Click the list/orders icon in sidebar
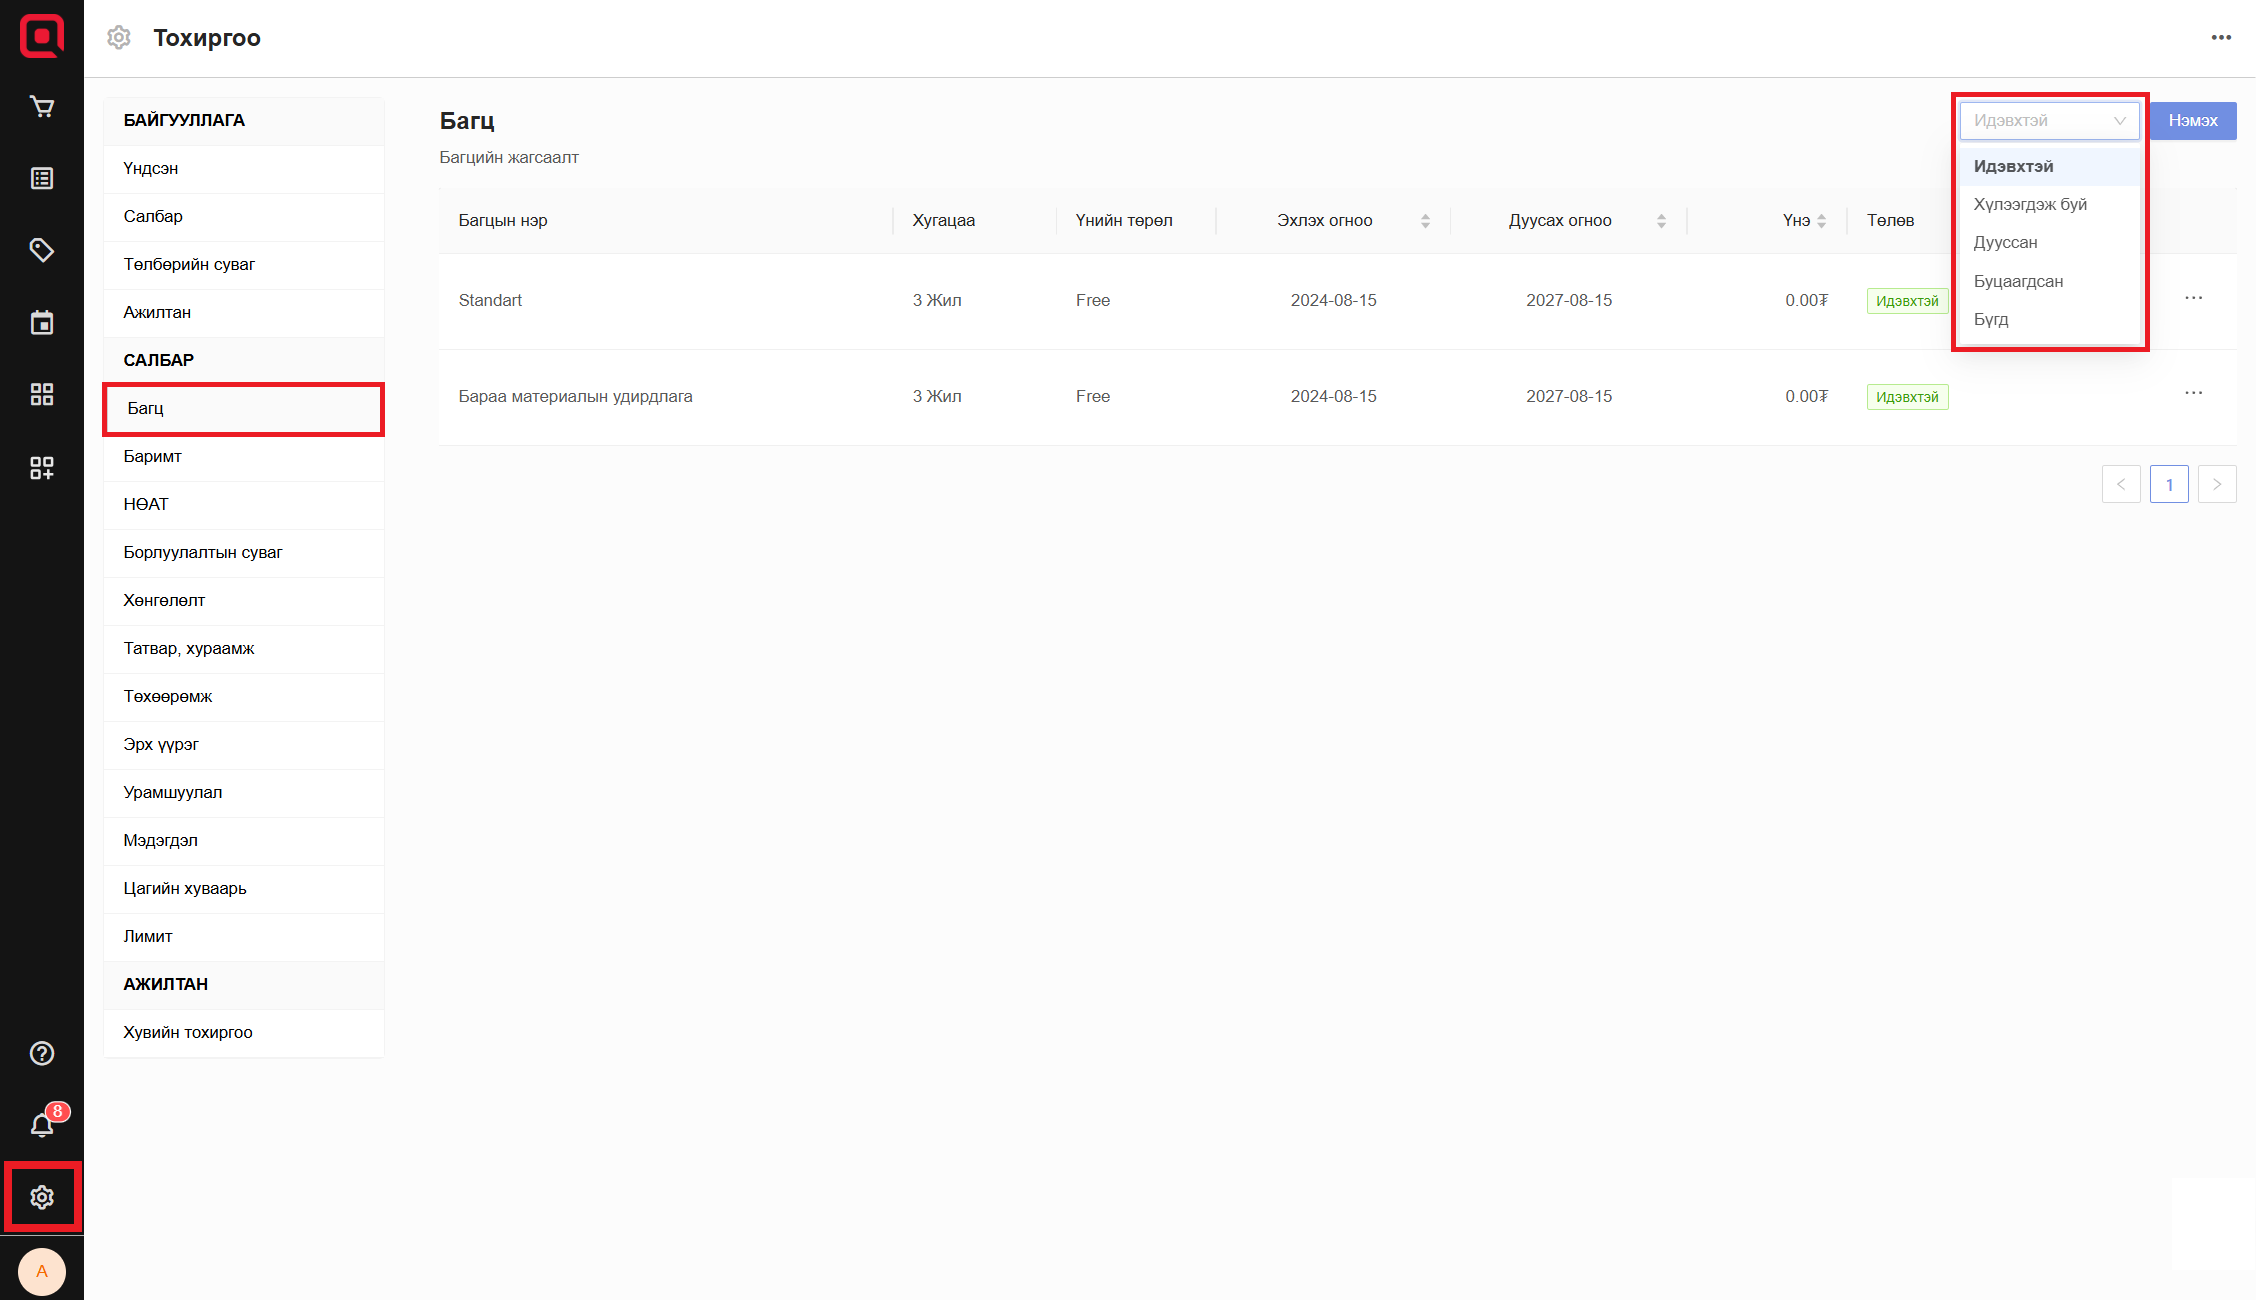Screen dimensions: 2256x1300 click(42, 179)
